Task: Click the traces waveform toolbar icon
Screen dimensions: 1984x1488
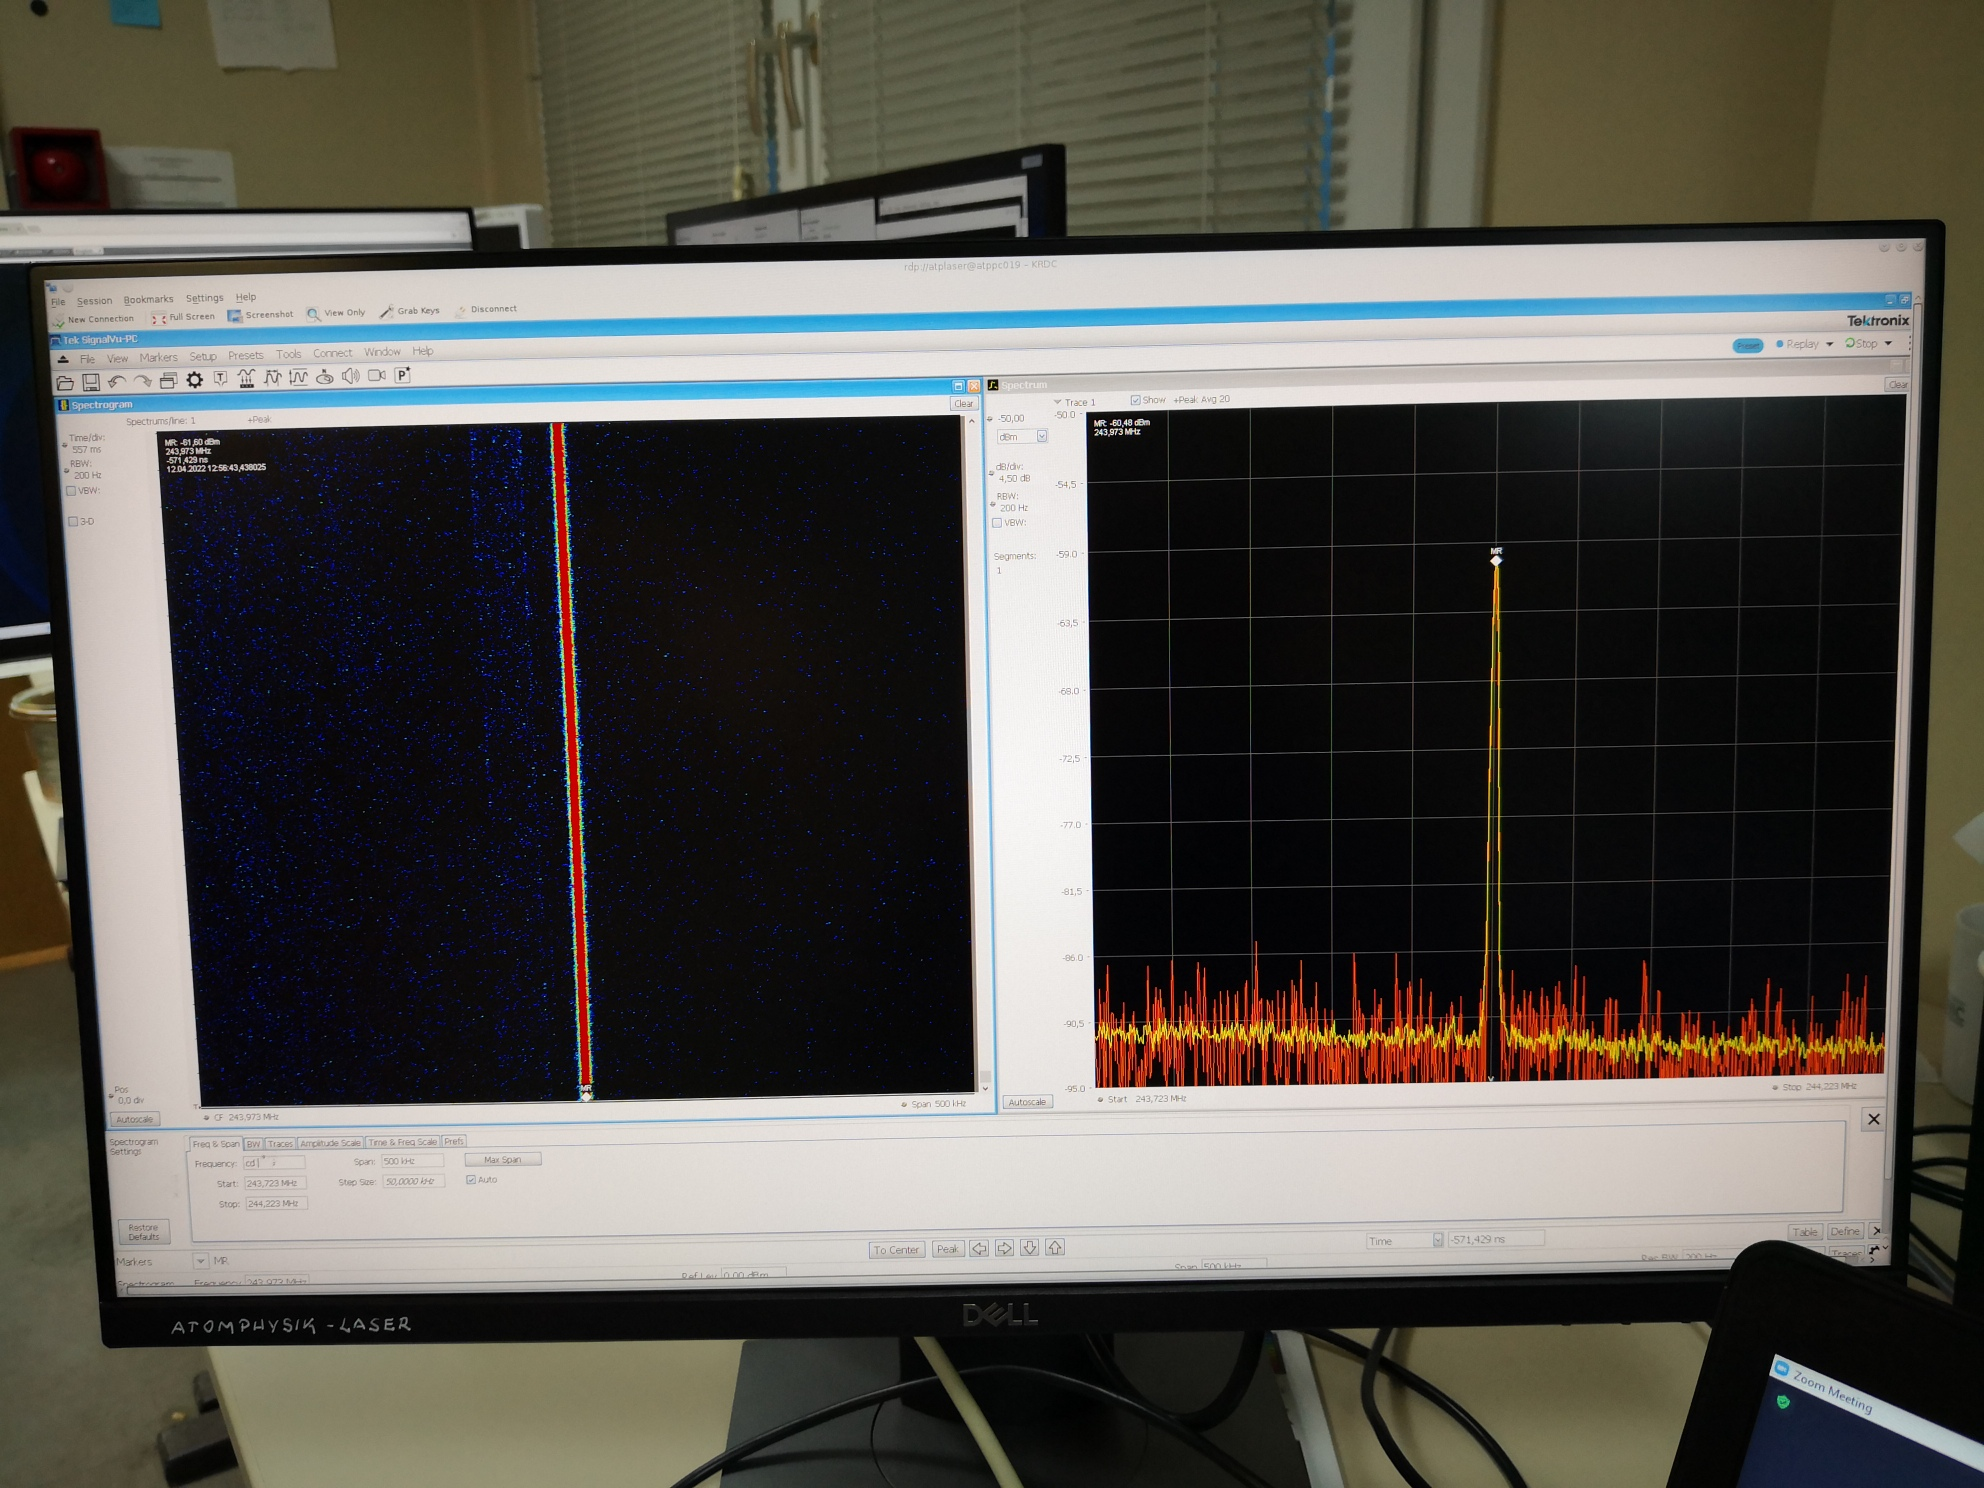Action: coord(272,377)
